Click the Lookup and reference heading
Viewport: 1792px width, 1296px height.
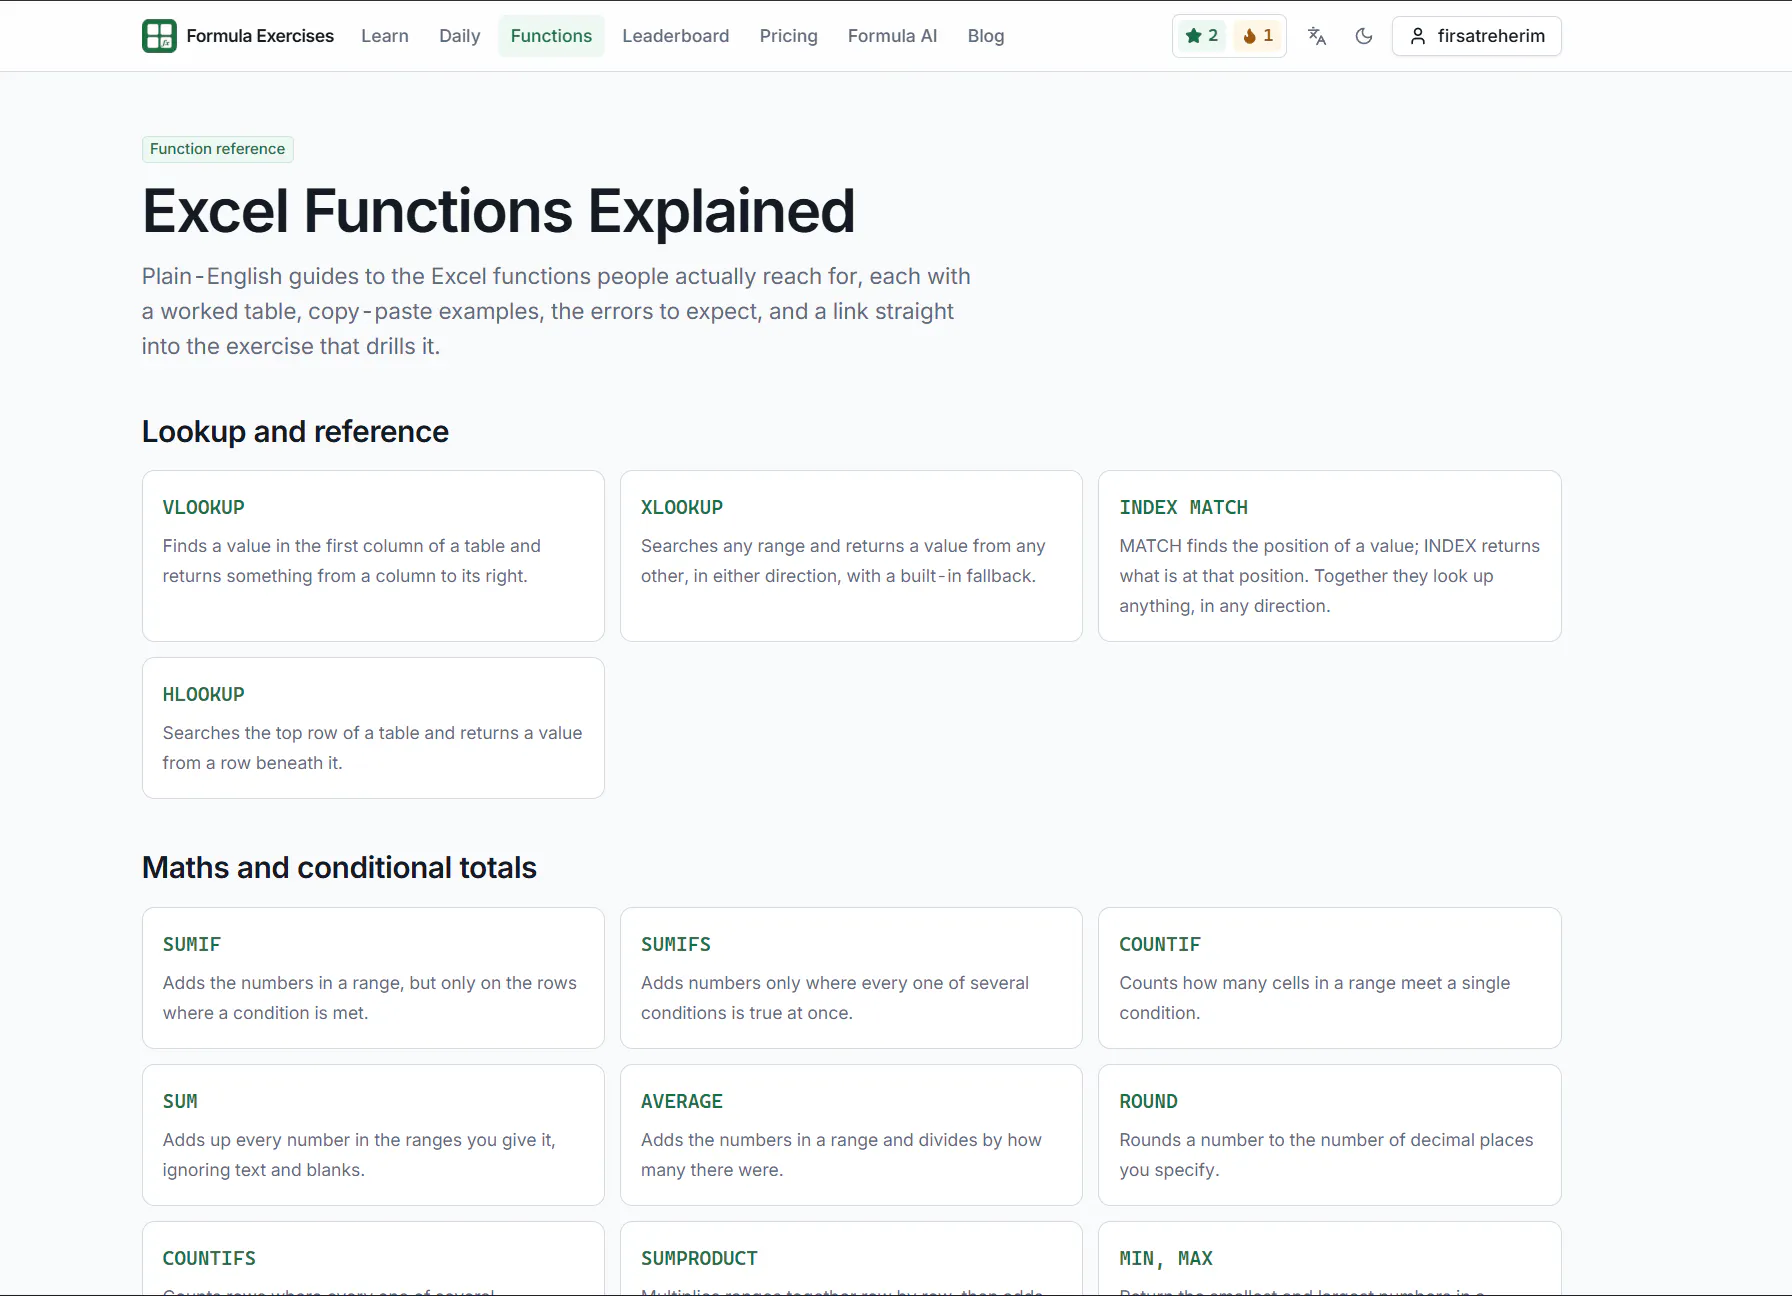point(295,431)
